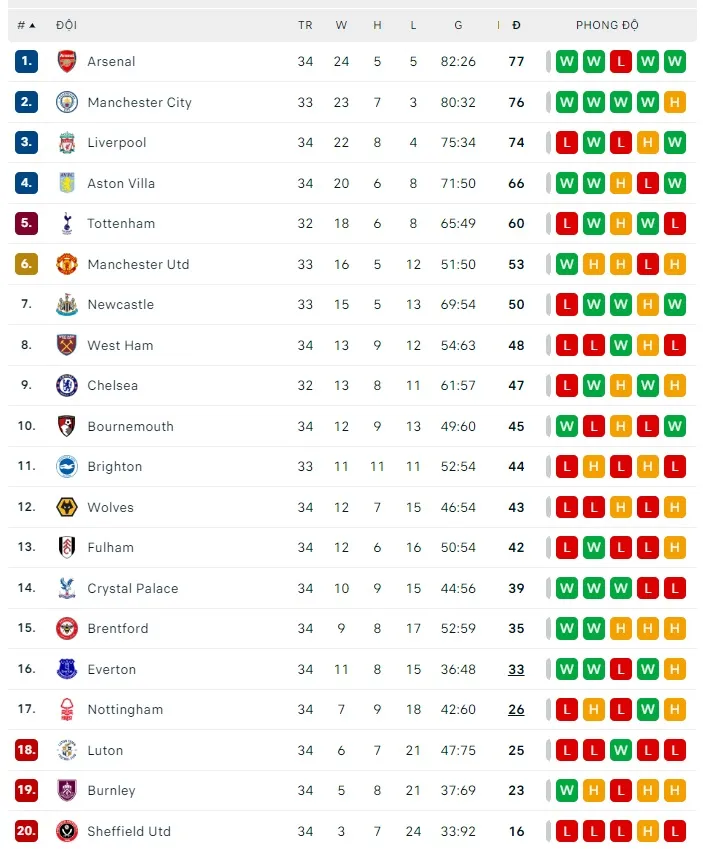This screenshot has width=703, height=849.
Task: Click Manchester City's yellow H form badge
Action: [675, 102]
